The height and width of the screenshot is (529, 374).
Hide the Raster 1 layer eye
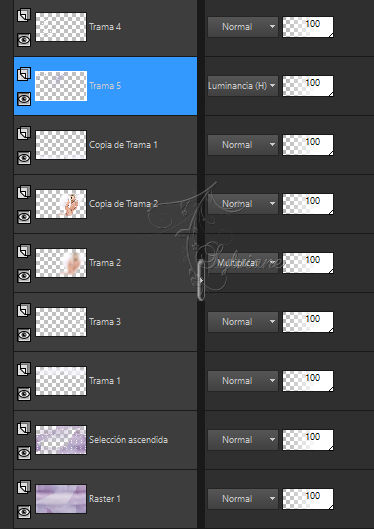tap(24, 512)
